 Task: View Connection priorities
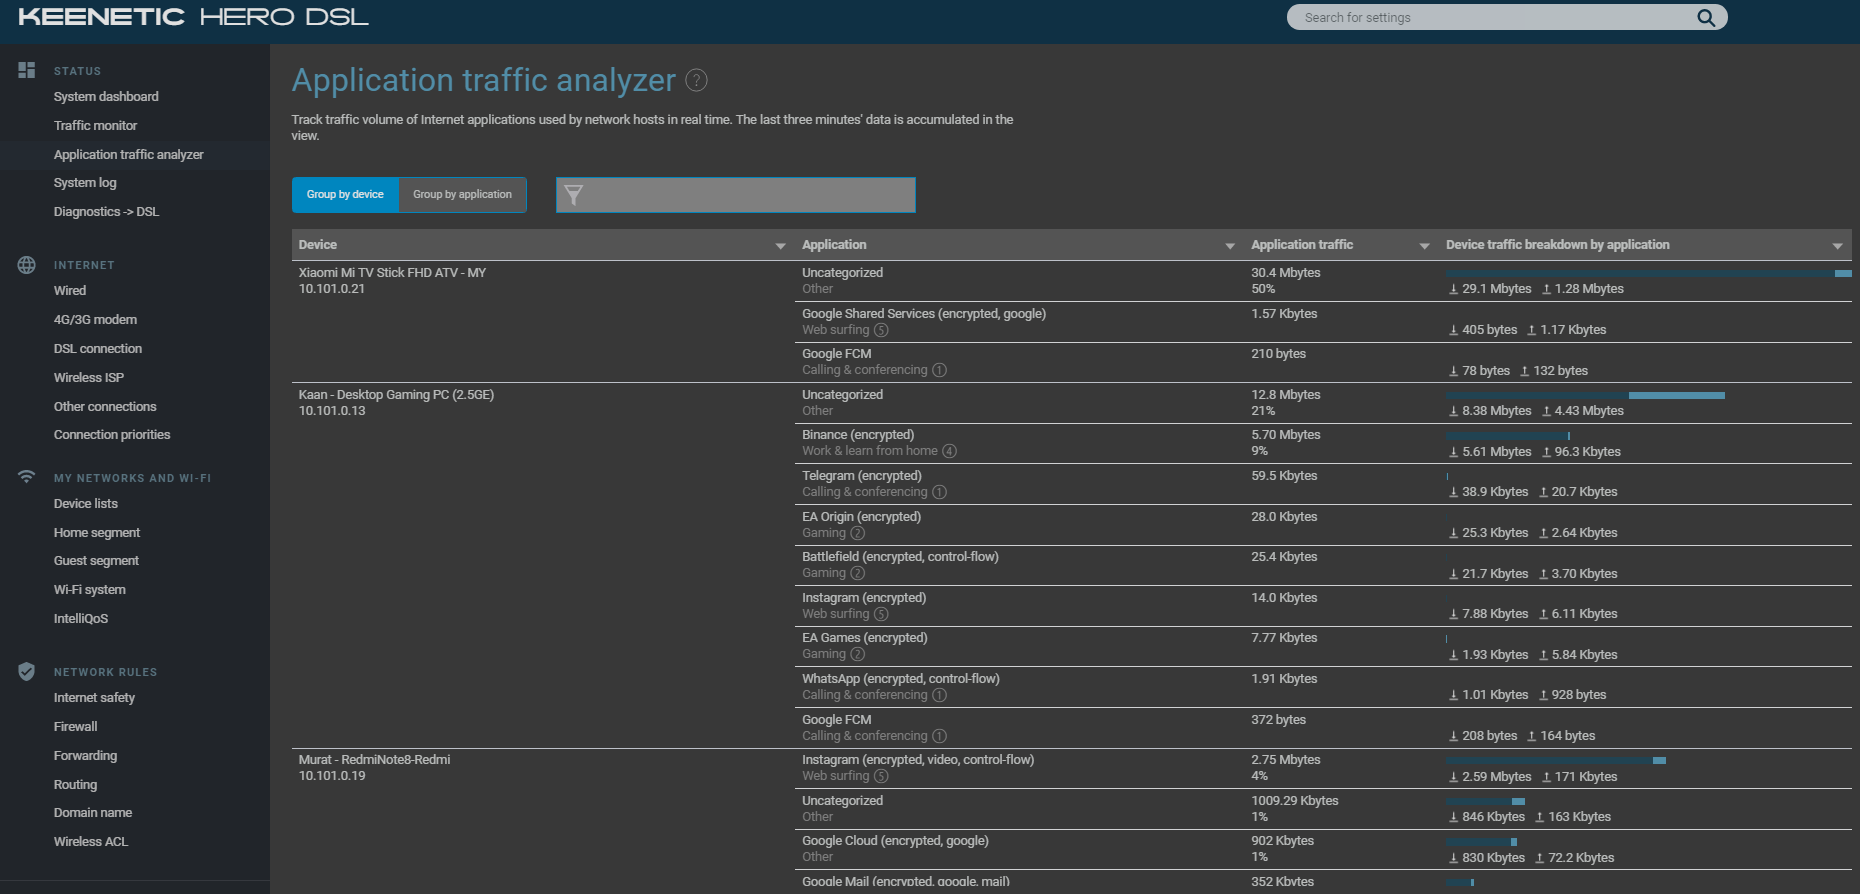(112, 435)
